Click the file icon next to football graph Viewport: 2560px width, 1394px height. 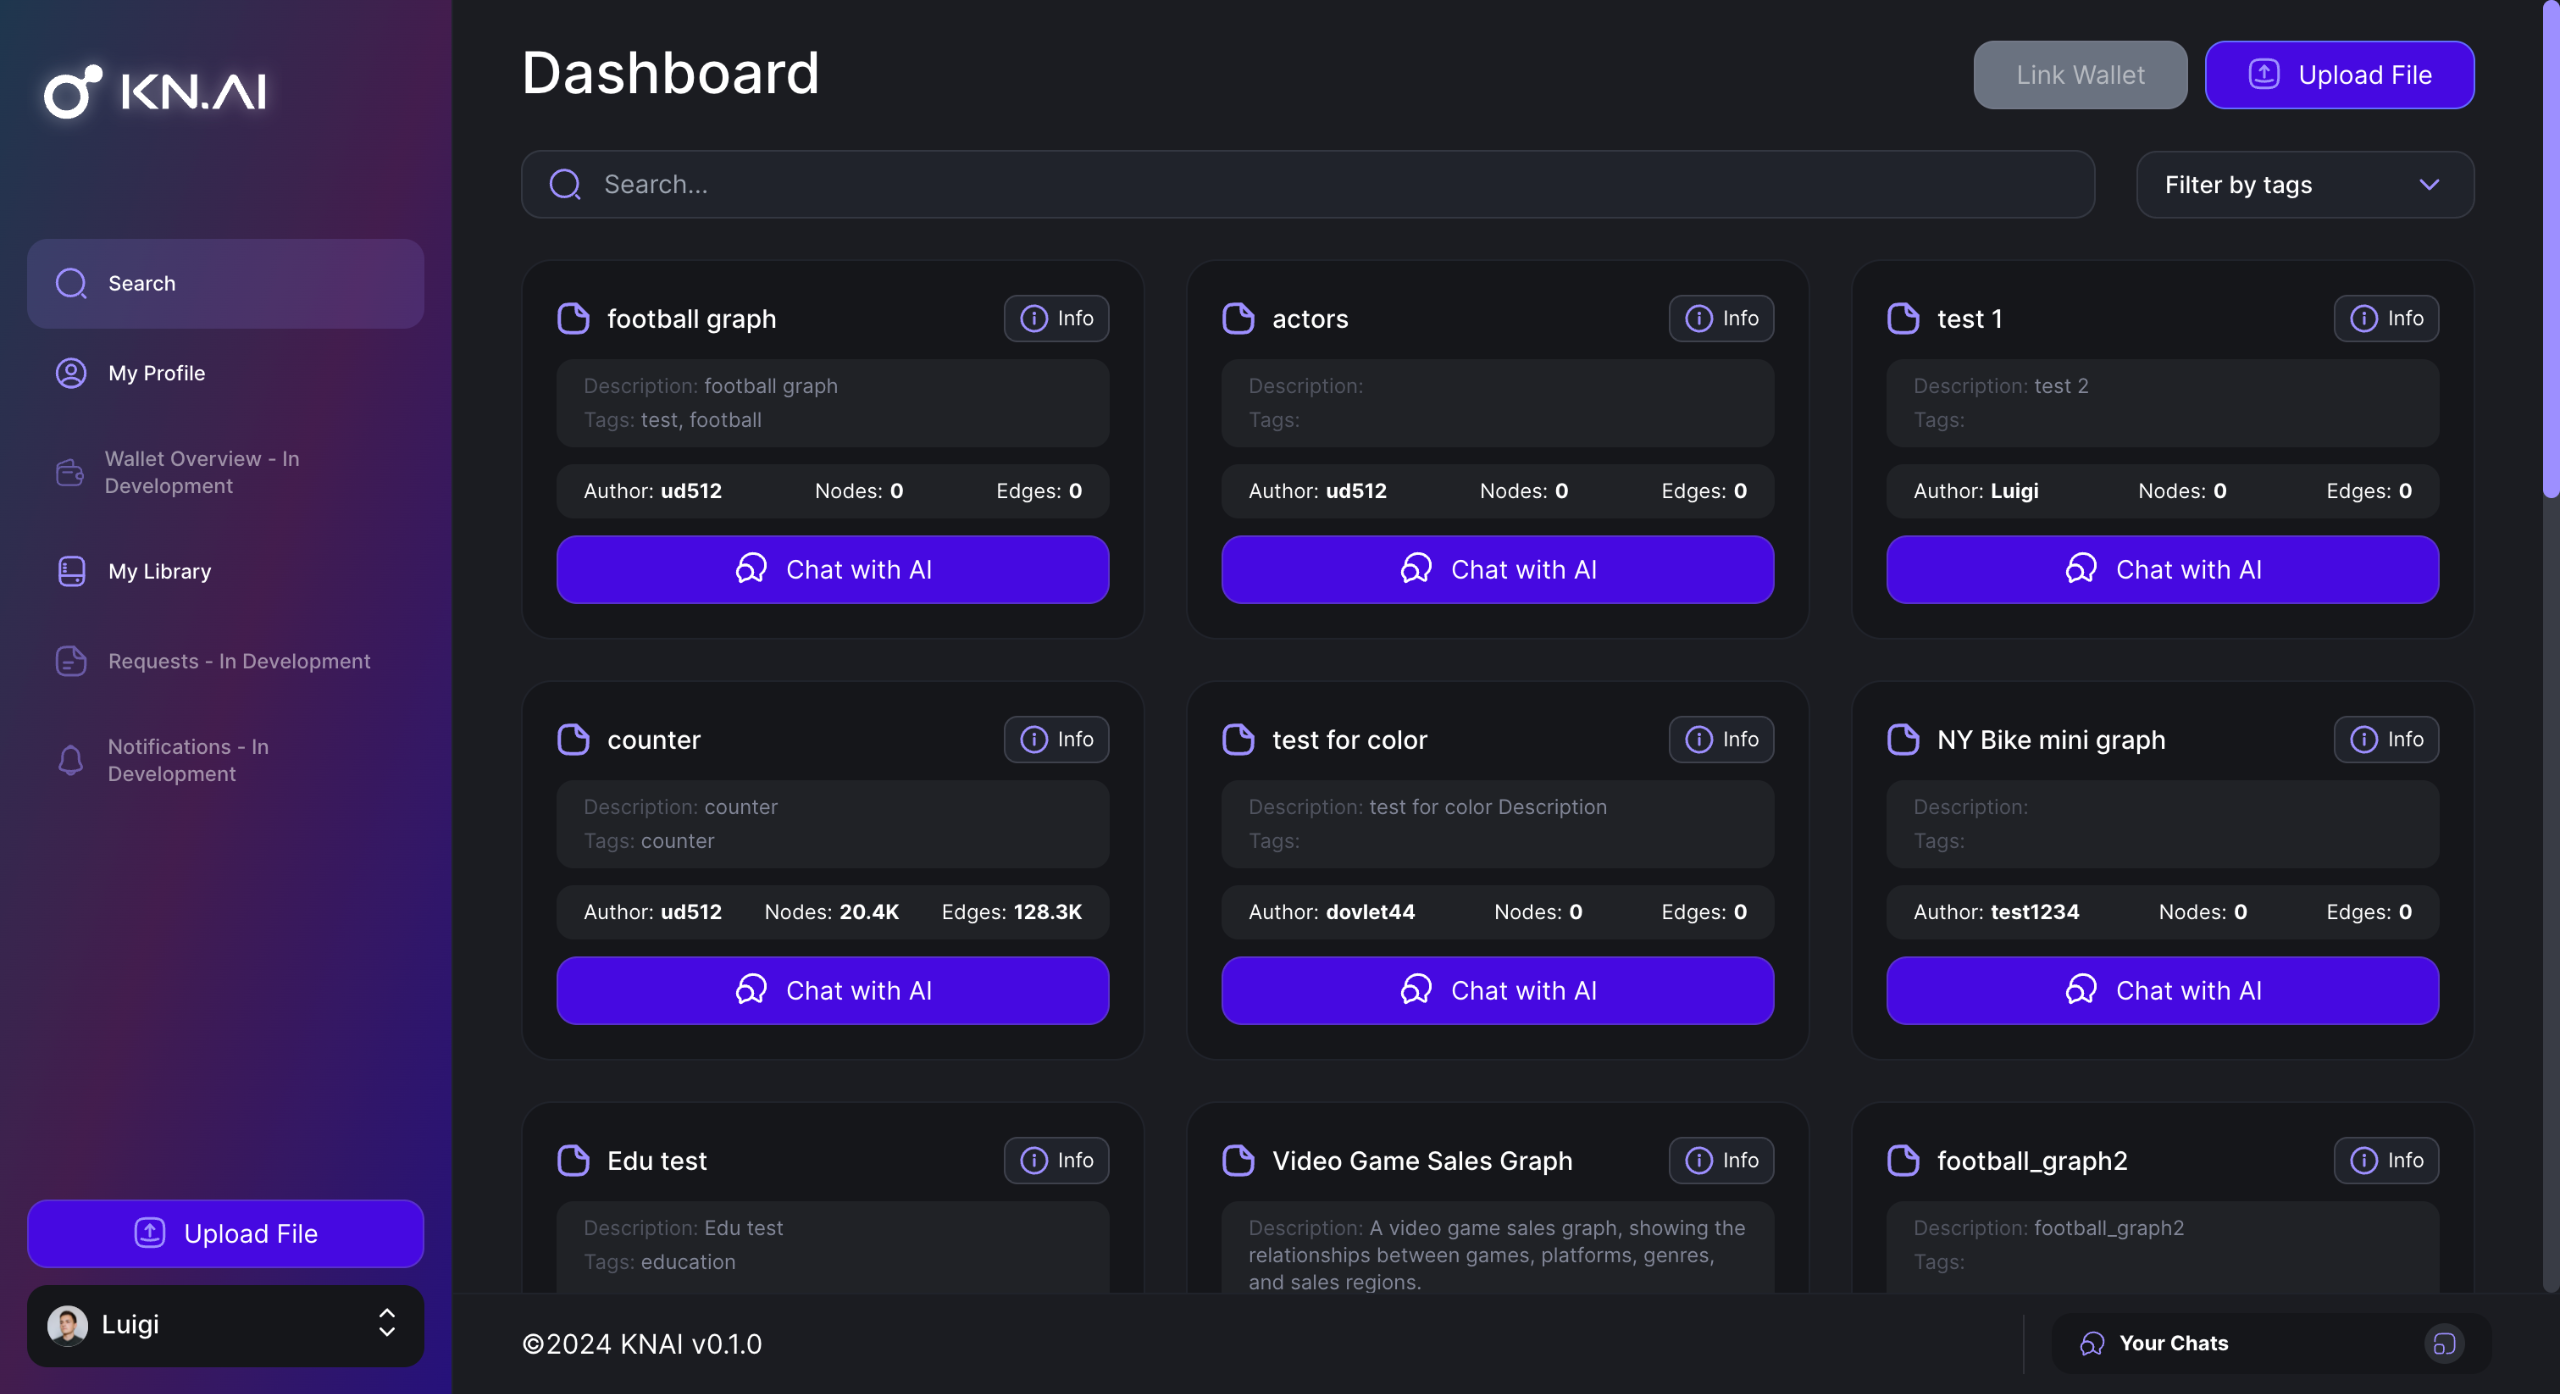tap(573, 318)
